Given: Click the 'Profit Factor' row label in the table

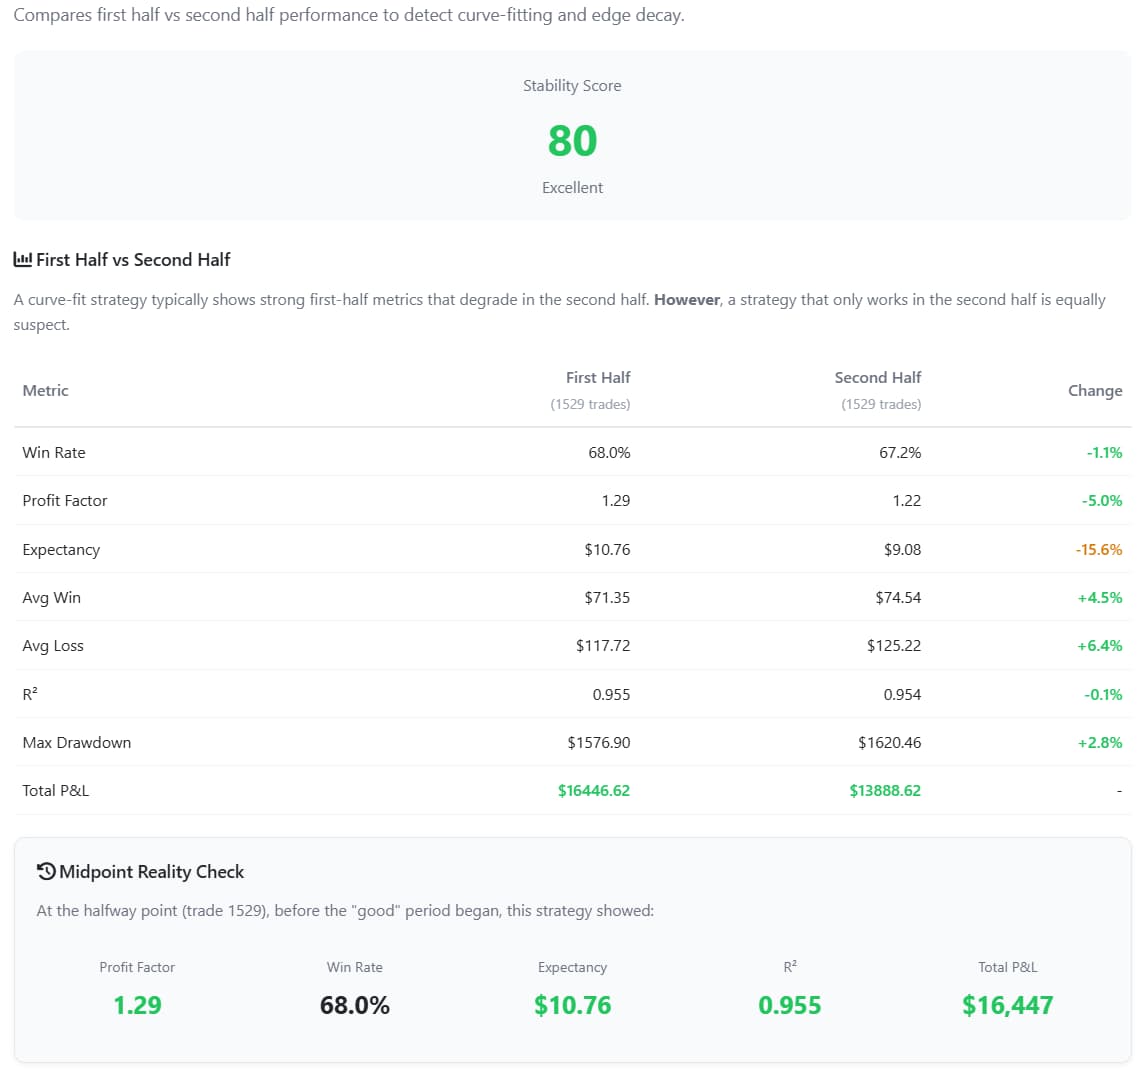Looking at the screenshot, I should (65, 501).
